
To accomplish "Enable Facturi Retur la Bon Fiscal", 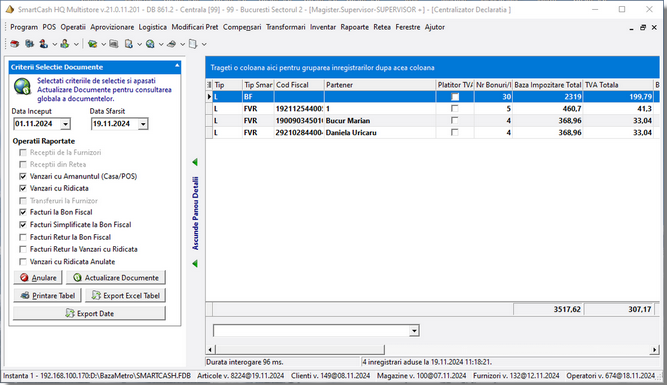I will click(23, 237).
